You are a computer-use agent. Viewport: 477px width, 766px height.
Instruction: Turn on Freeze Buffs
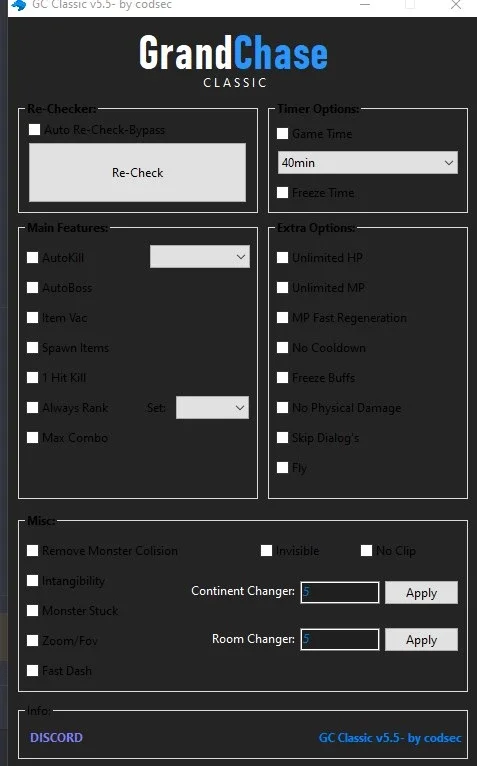click(x=282, y=377)
